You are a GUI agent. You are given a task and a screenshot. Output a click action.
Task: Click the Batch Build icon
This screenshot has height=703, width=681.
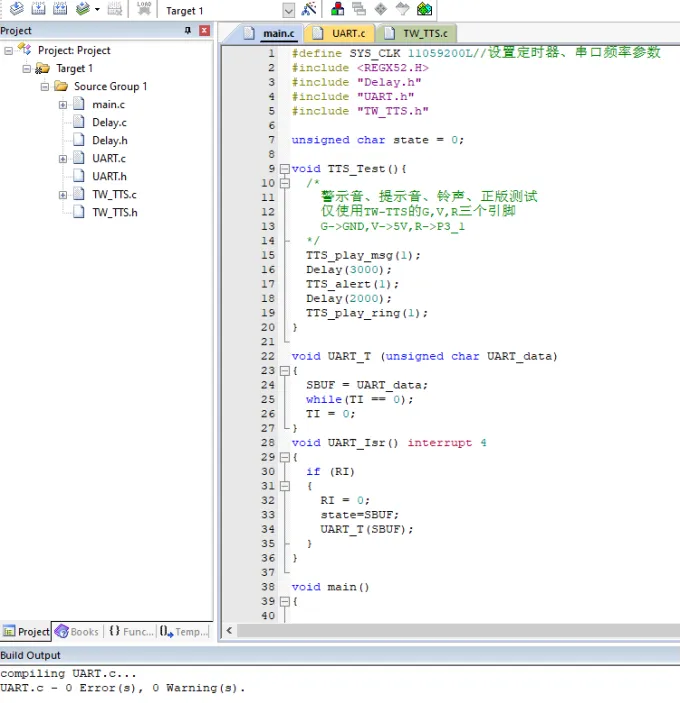point(82,10)
